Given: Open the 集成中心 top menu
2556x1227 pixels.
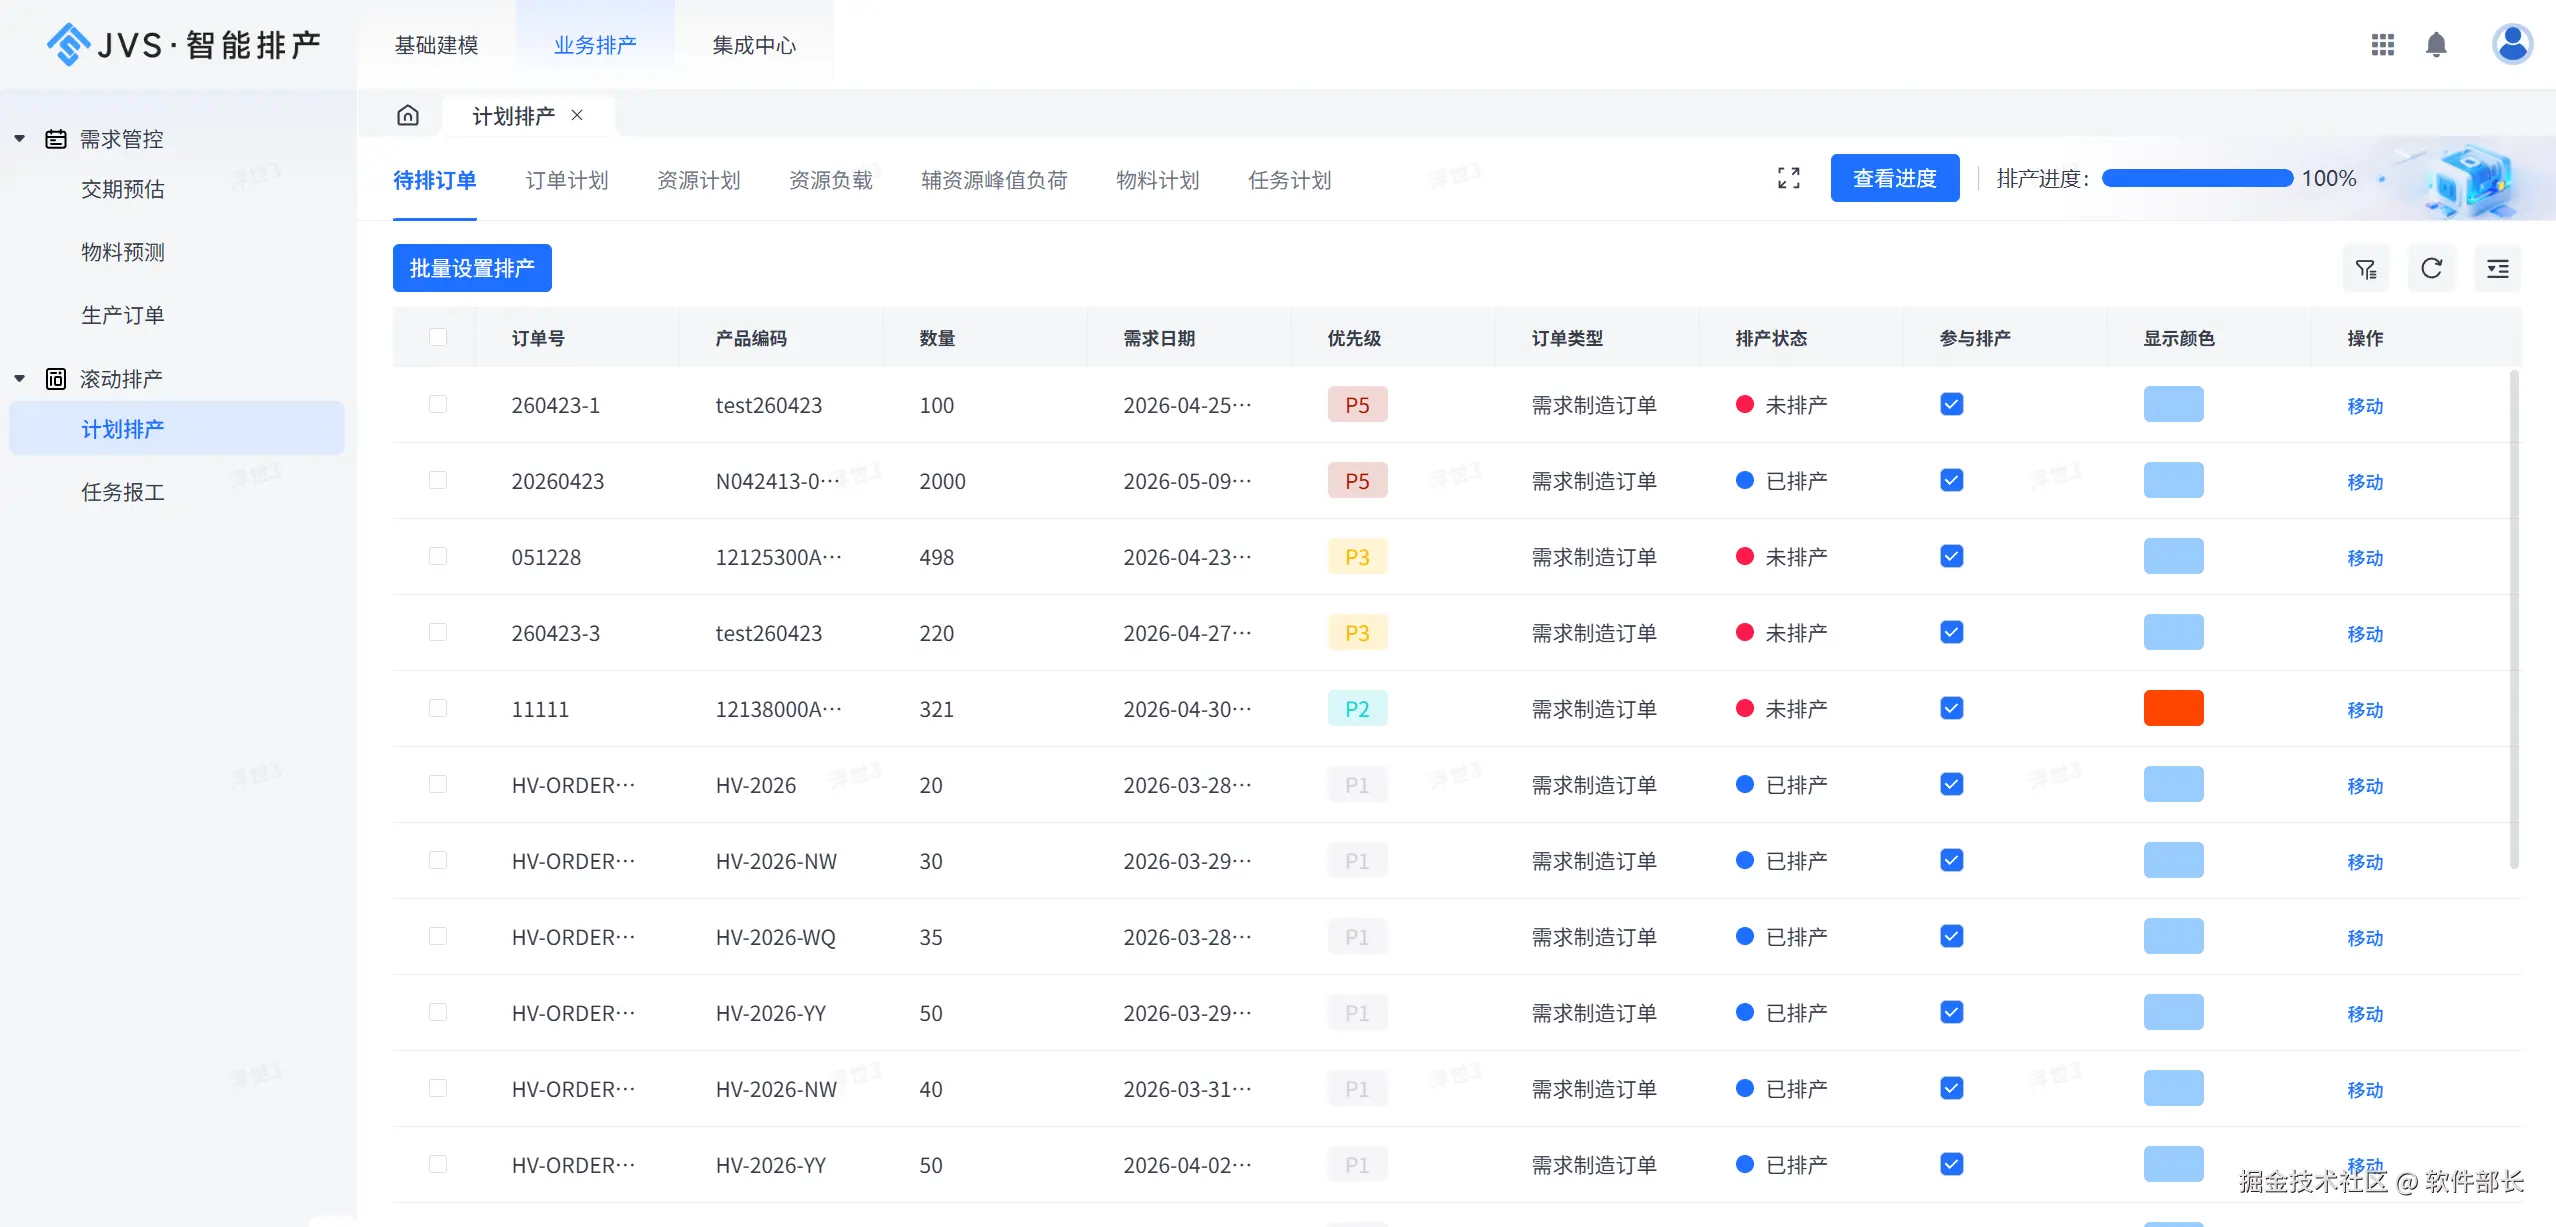Looking at the screenshot, I should [753, 45].
